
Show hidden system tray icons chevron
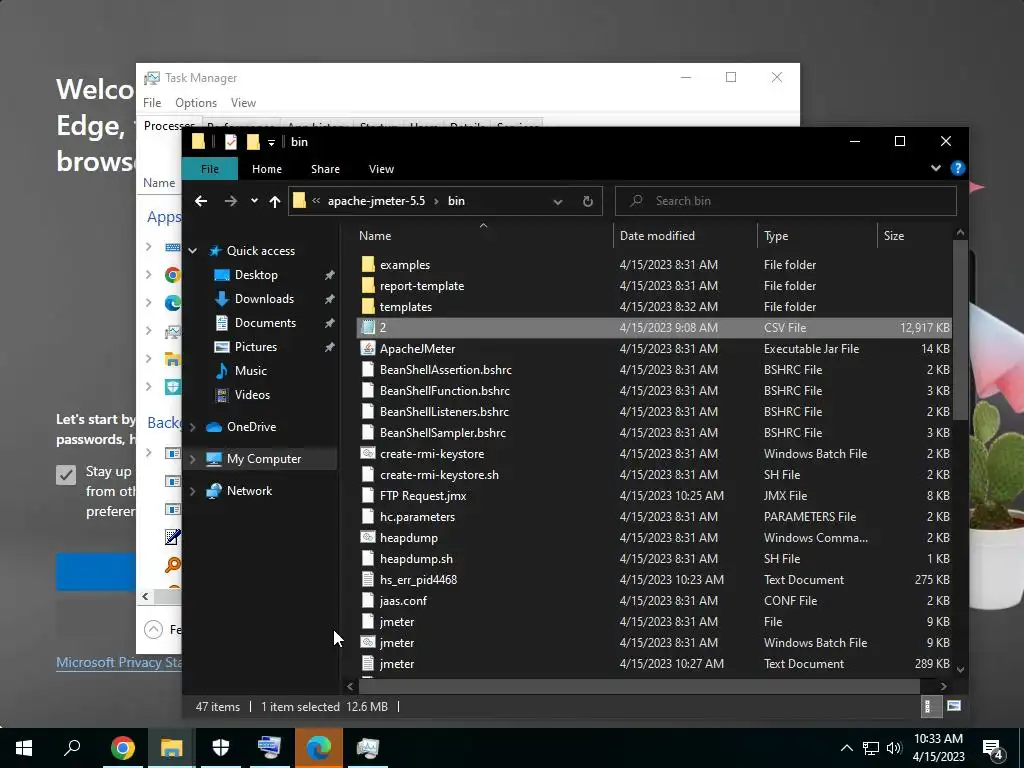coord(846,748)
